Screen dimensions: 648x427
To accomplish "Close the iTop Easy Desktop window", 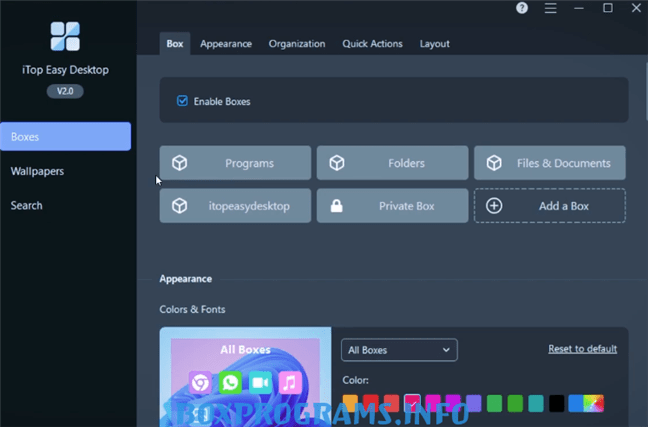I will click(x=636, y=8).
